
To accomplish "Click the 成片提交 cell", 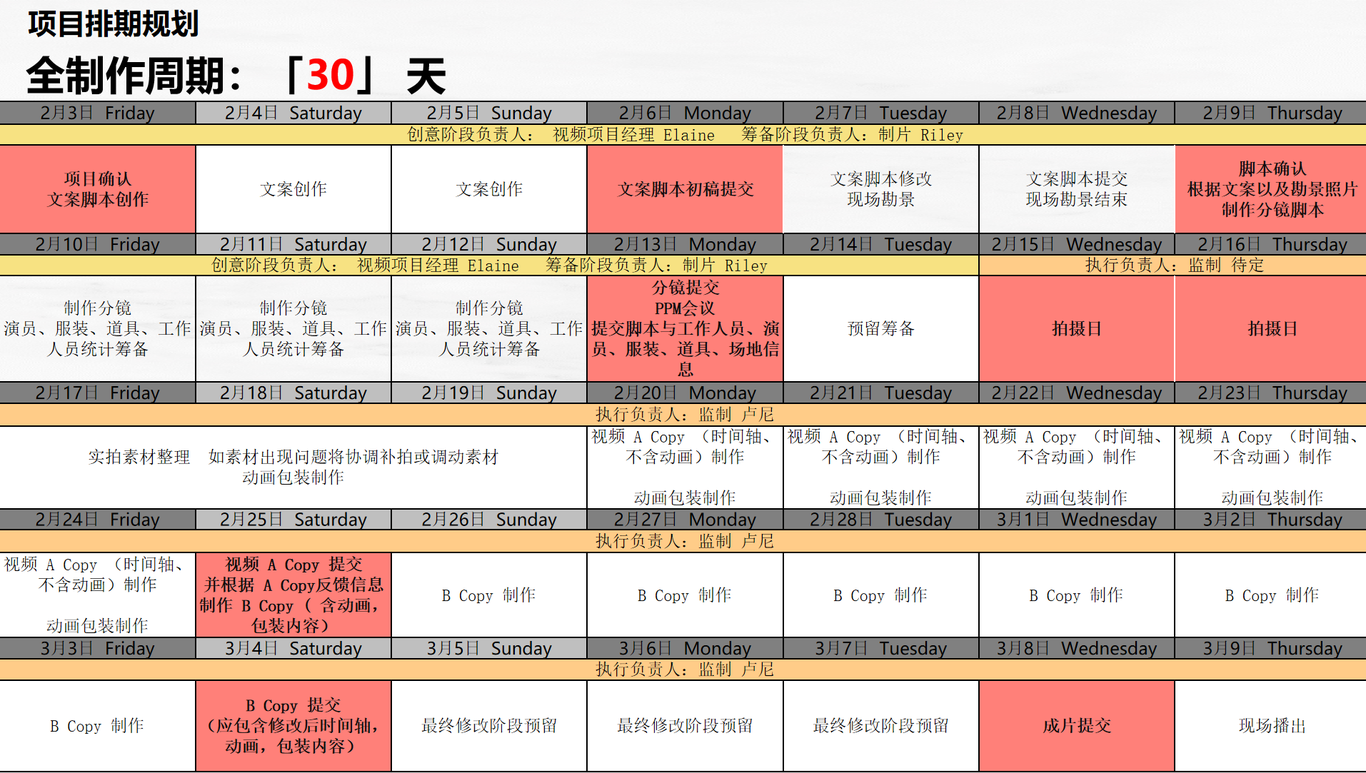I will (x=1077, y=726).
